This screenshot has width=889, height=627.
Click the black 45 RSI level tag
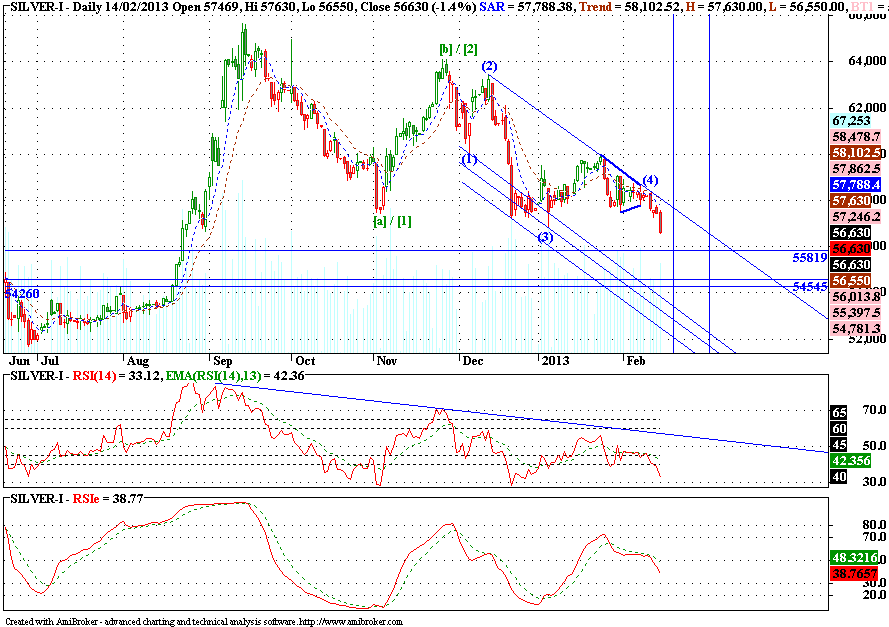point(839,445)
